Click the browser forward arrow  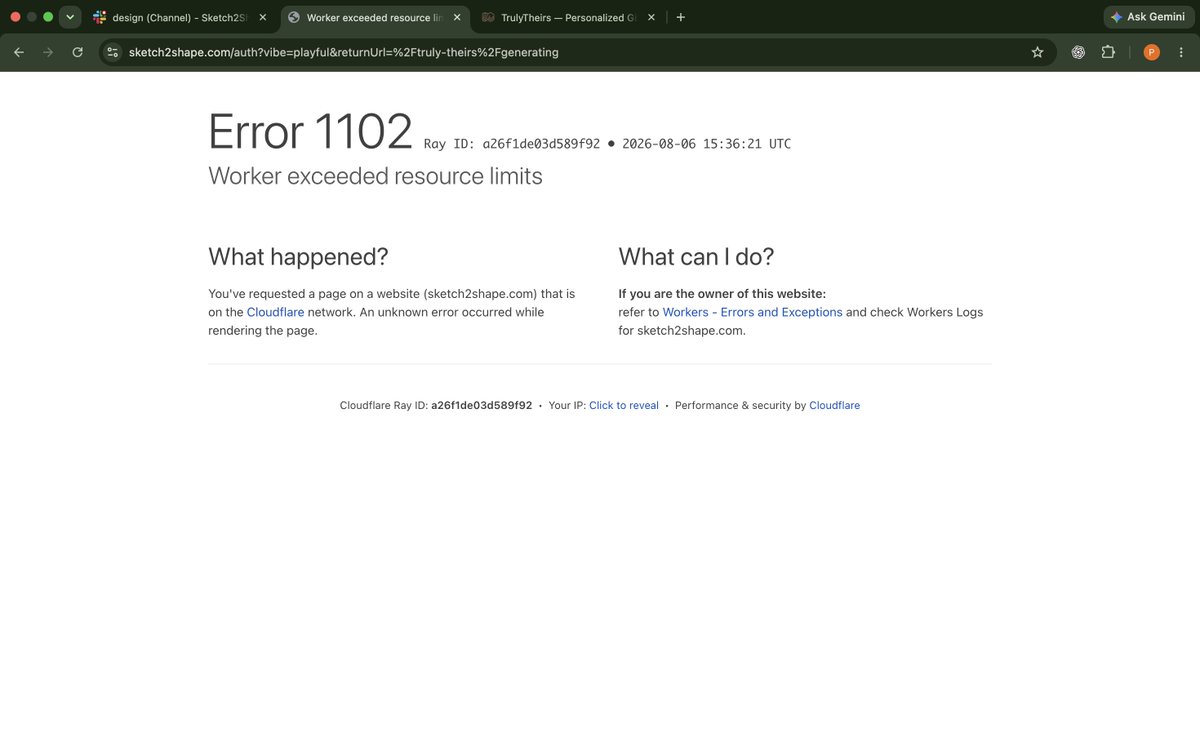coord(47,52)
